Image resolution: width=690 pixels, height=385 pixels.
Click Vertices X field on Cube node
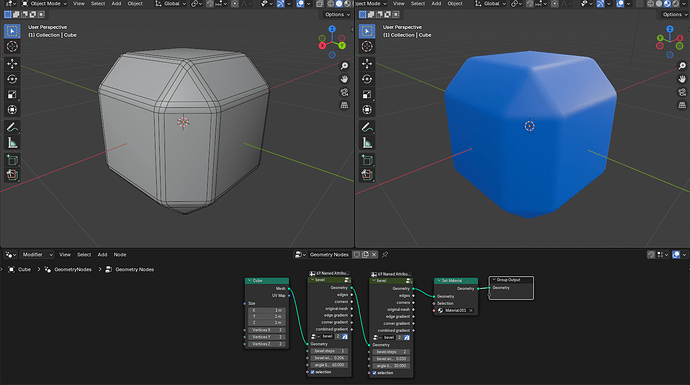(267, 330)
